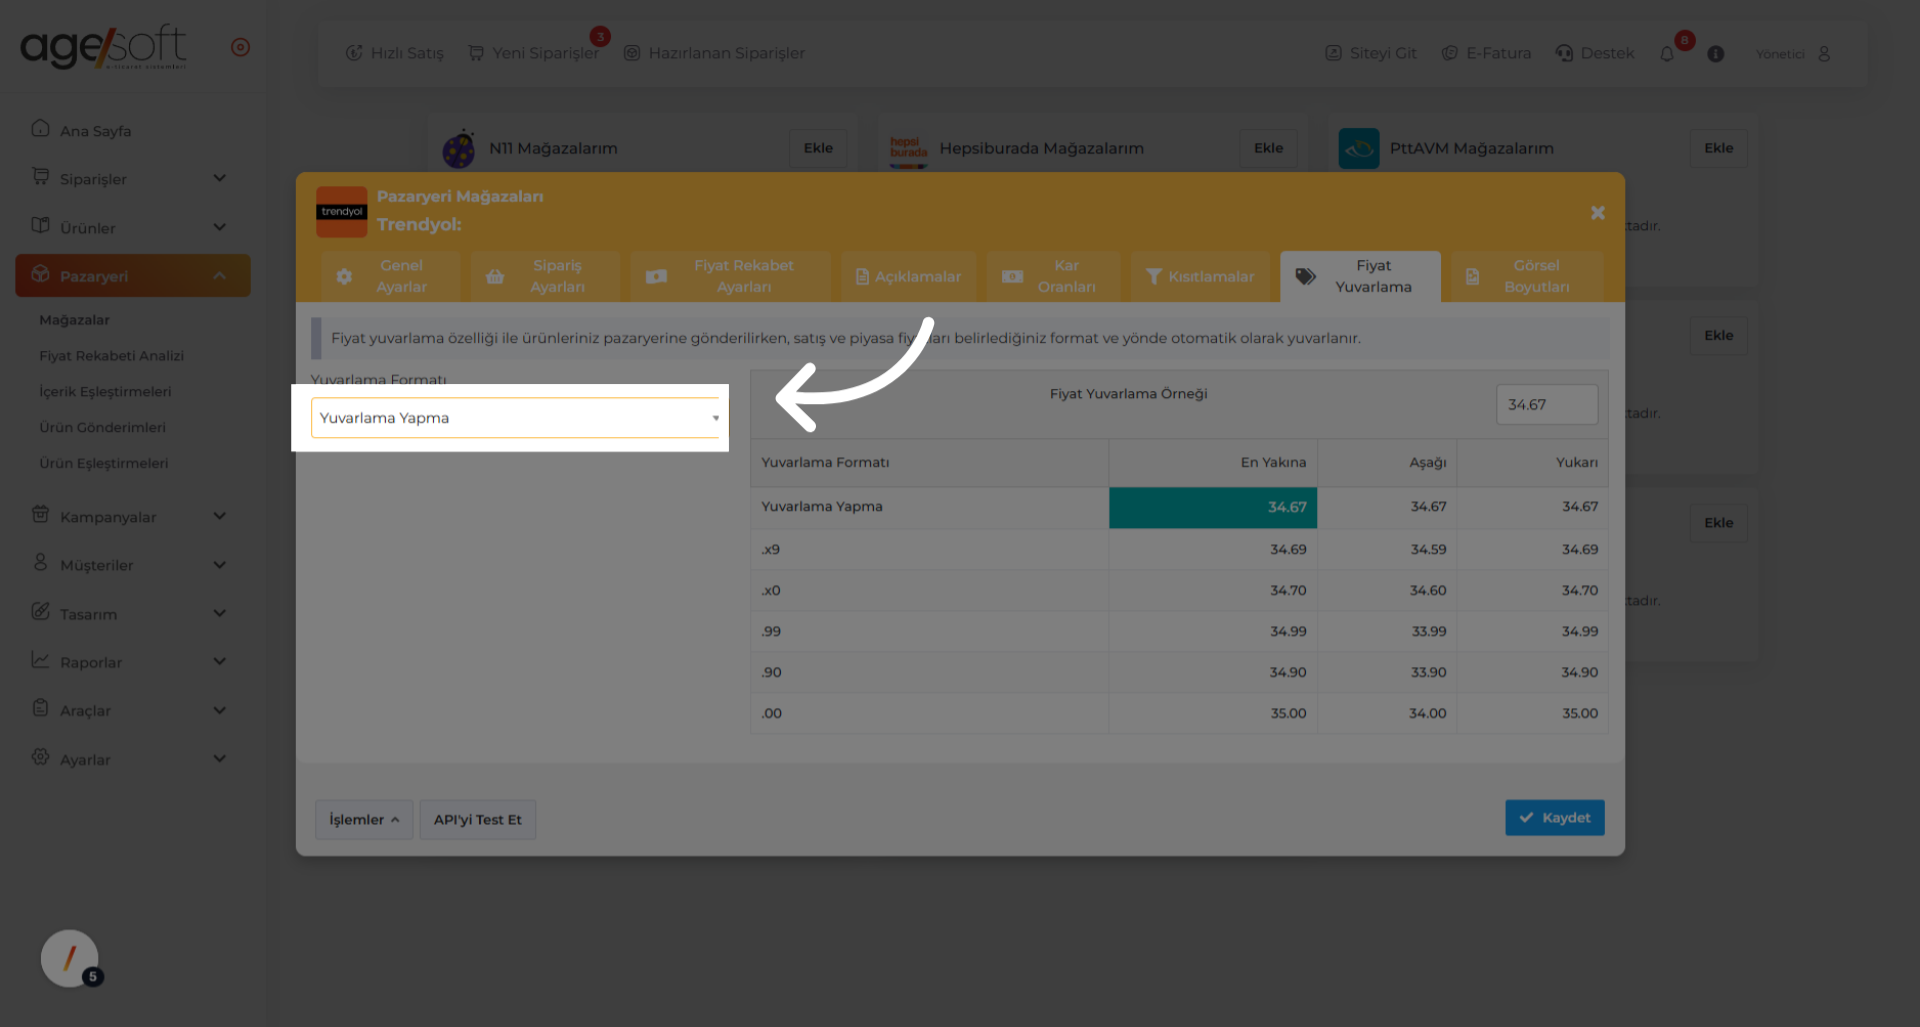The image size is (1920, 1027).
Task: Open Destek support link
Action: (1595, 53)
